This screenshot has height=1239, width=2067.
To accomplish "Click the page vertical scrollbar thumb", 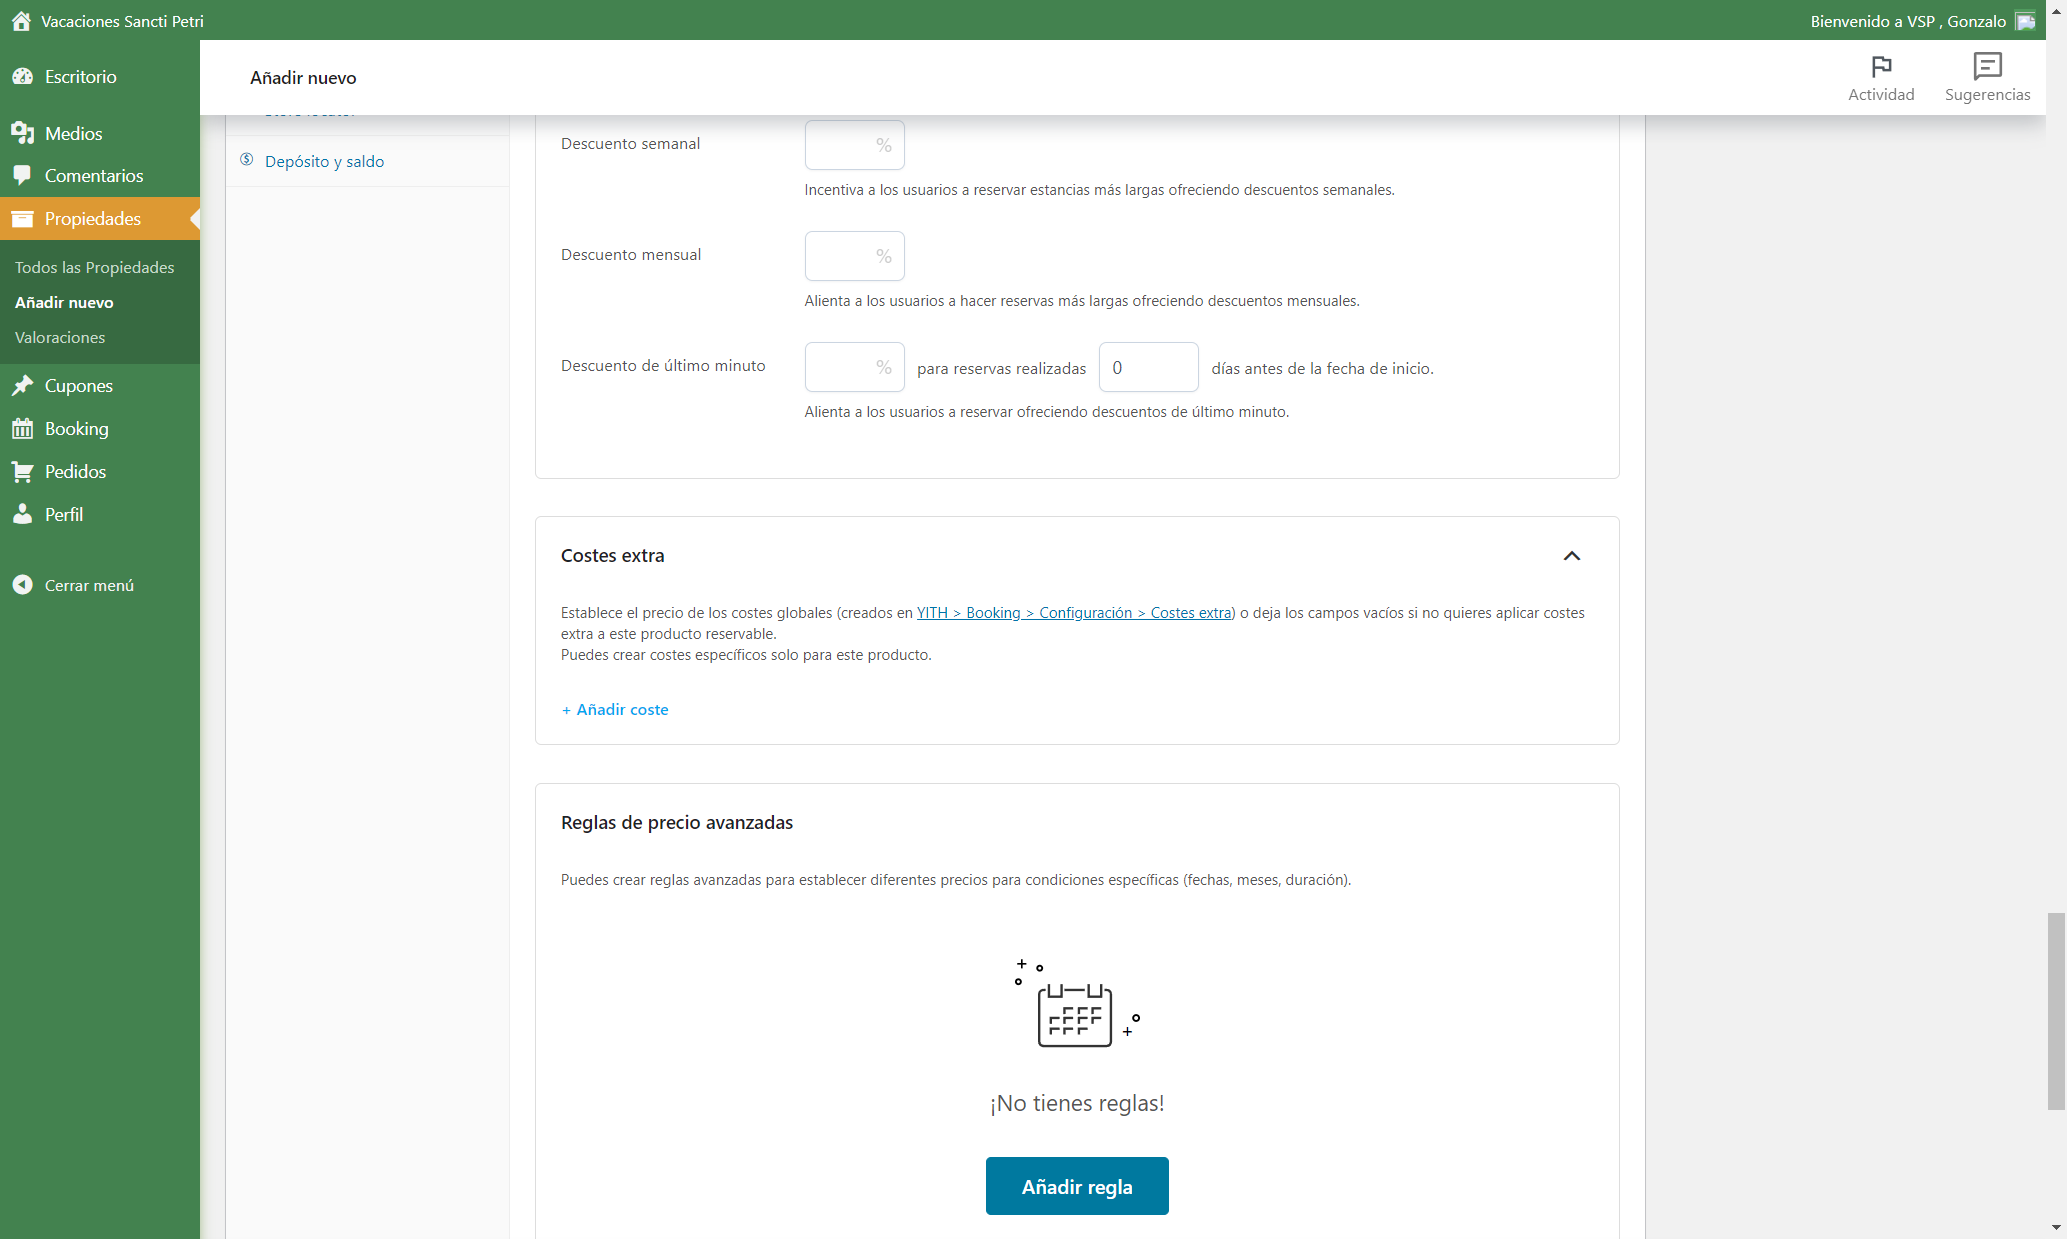I will click(x=2056, y=1011).
